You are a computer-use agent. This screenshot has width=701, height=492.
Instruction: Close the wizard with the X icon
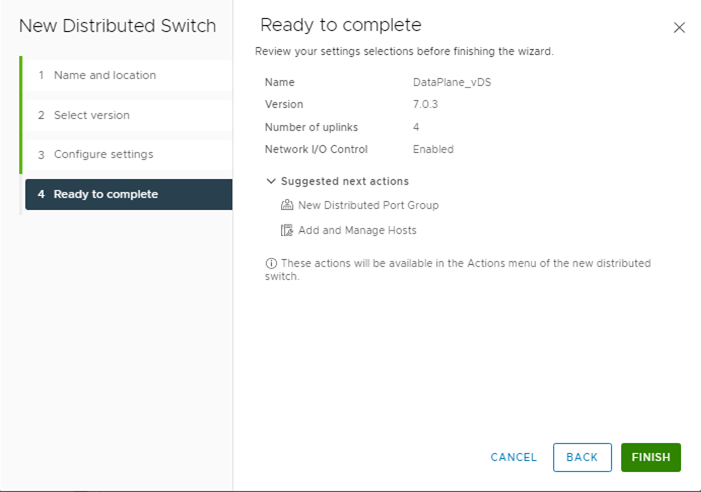coord(679,28)
